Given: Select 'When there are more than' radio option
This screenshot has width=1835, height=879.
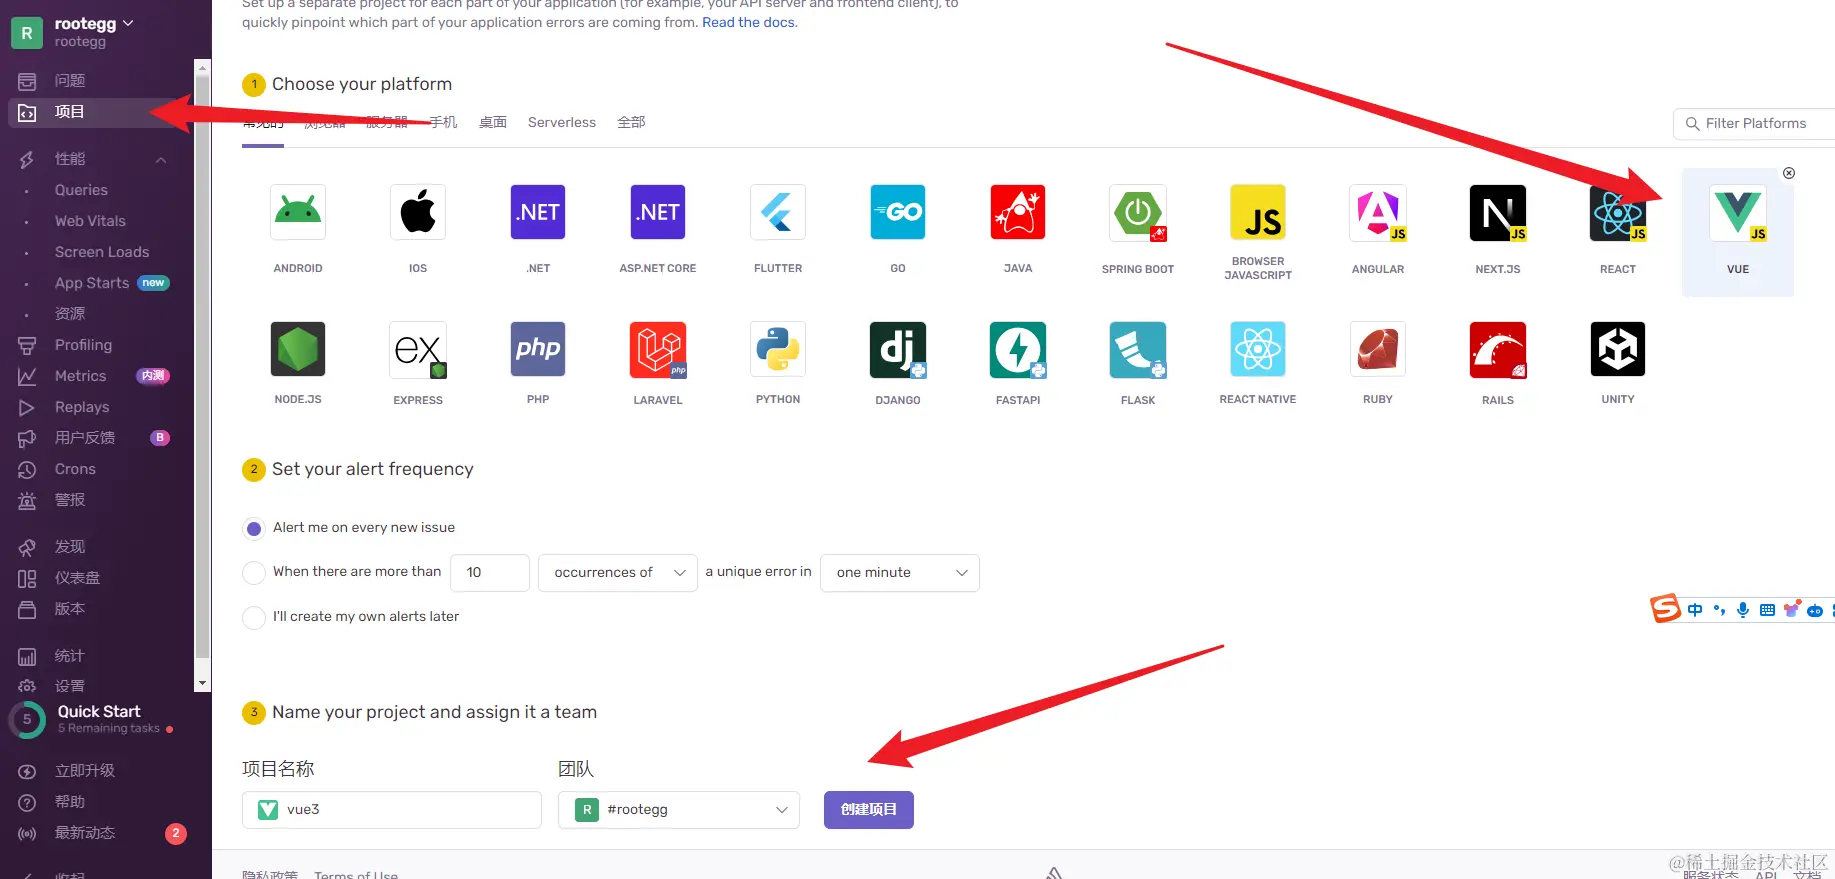Looking at the screenshot, I should (254, 572).
